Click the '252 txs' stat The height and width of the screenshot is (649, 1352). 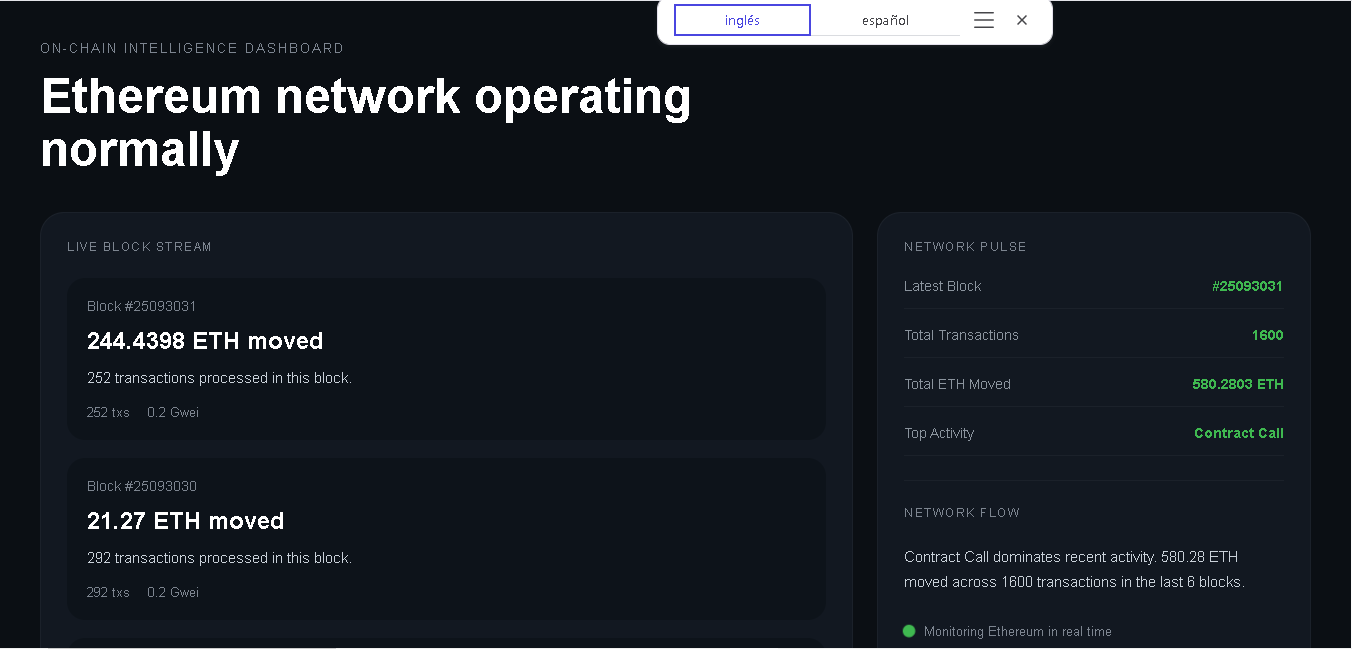(x=108, y=412)
